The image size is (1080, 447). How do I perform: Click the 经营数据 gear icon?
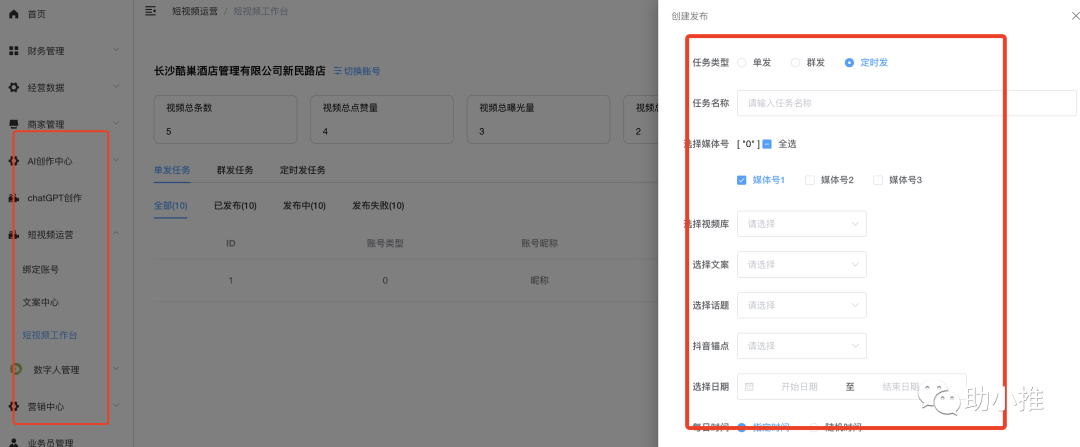point(14,88)
